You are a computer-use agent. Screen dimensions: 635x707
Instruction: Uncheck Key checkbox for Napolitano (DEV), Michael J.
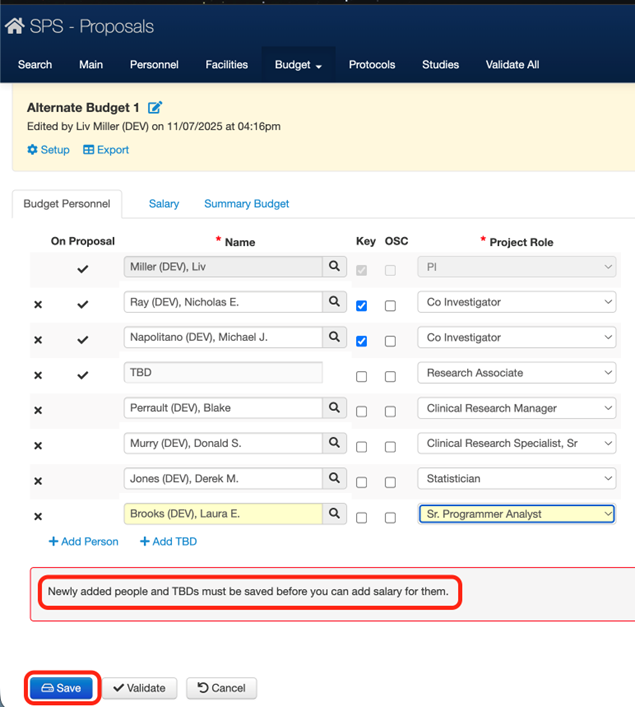coord(361,341)
